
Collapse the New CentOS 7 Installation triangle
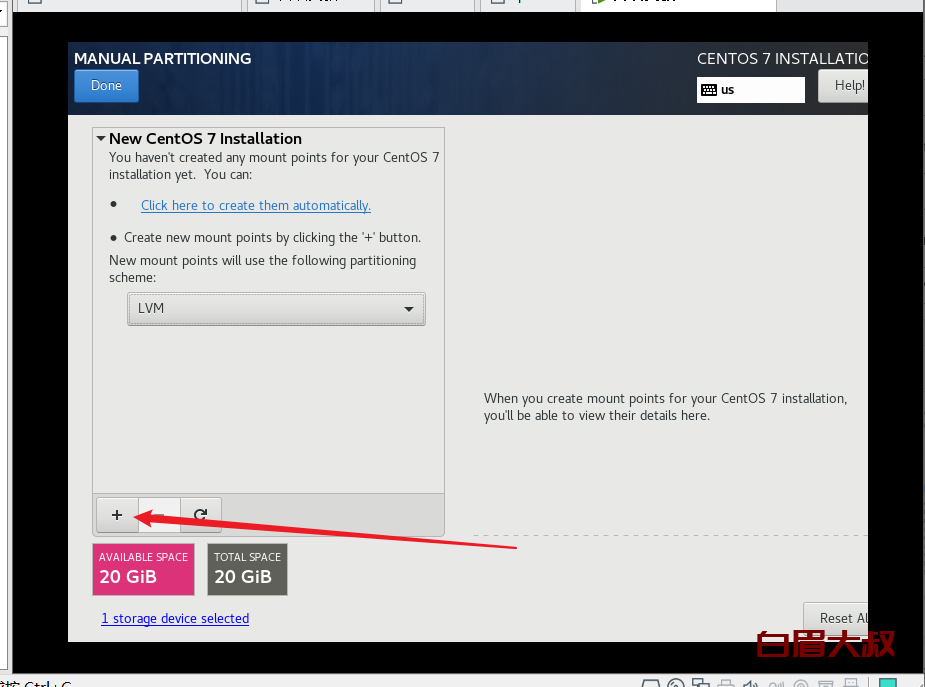101,139
